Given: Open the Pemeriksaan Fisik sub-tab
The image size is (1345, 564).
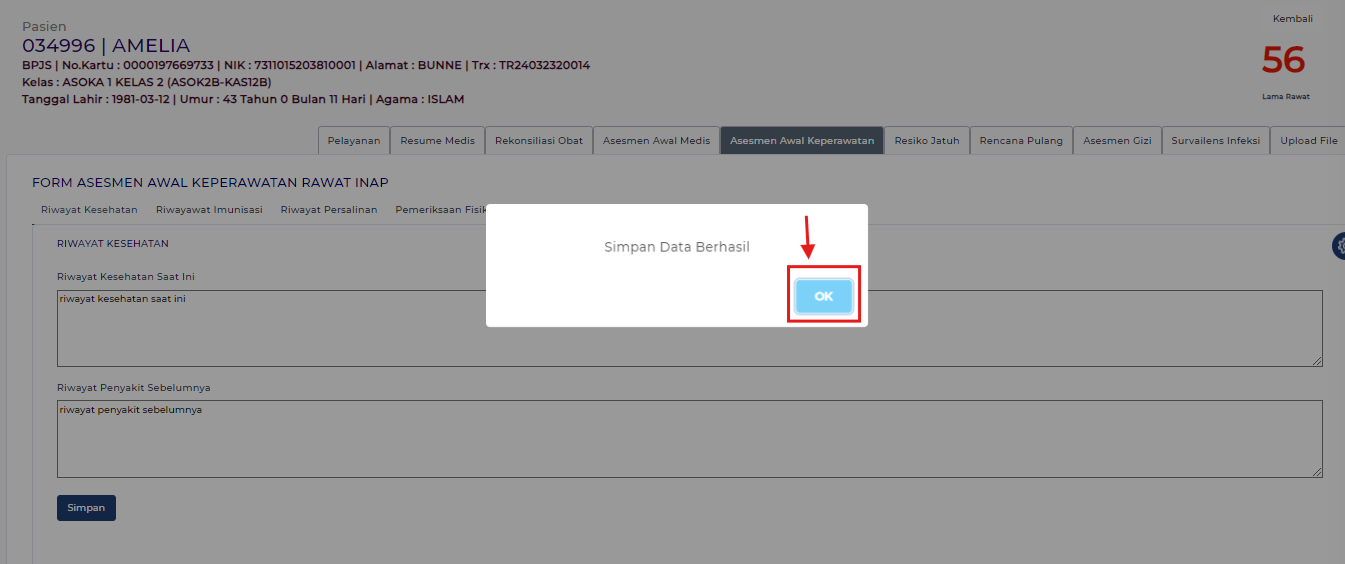Looking at the screenshot, I should point(440,210).
